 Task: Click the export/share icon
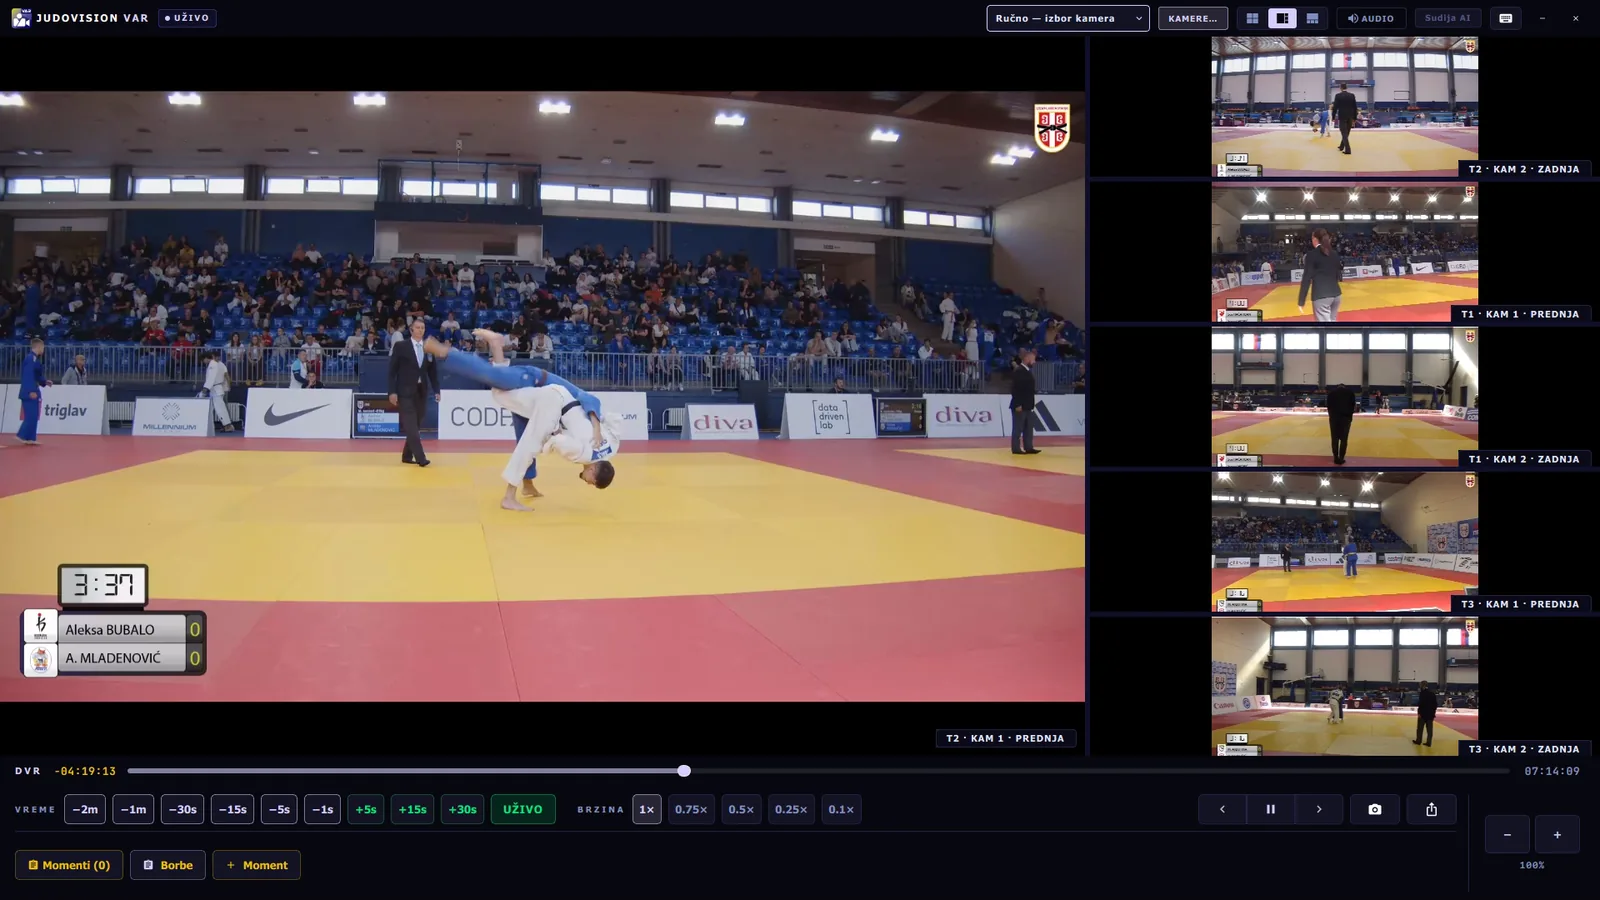click(1431, 809)
